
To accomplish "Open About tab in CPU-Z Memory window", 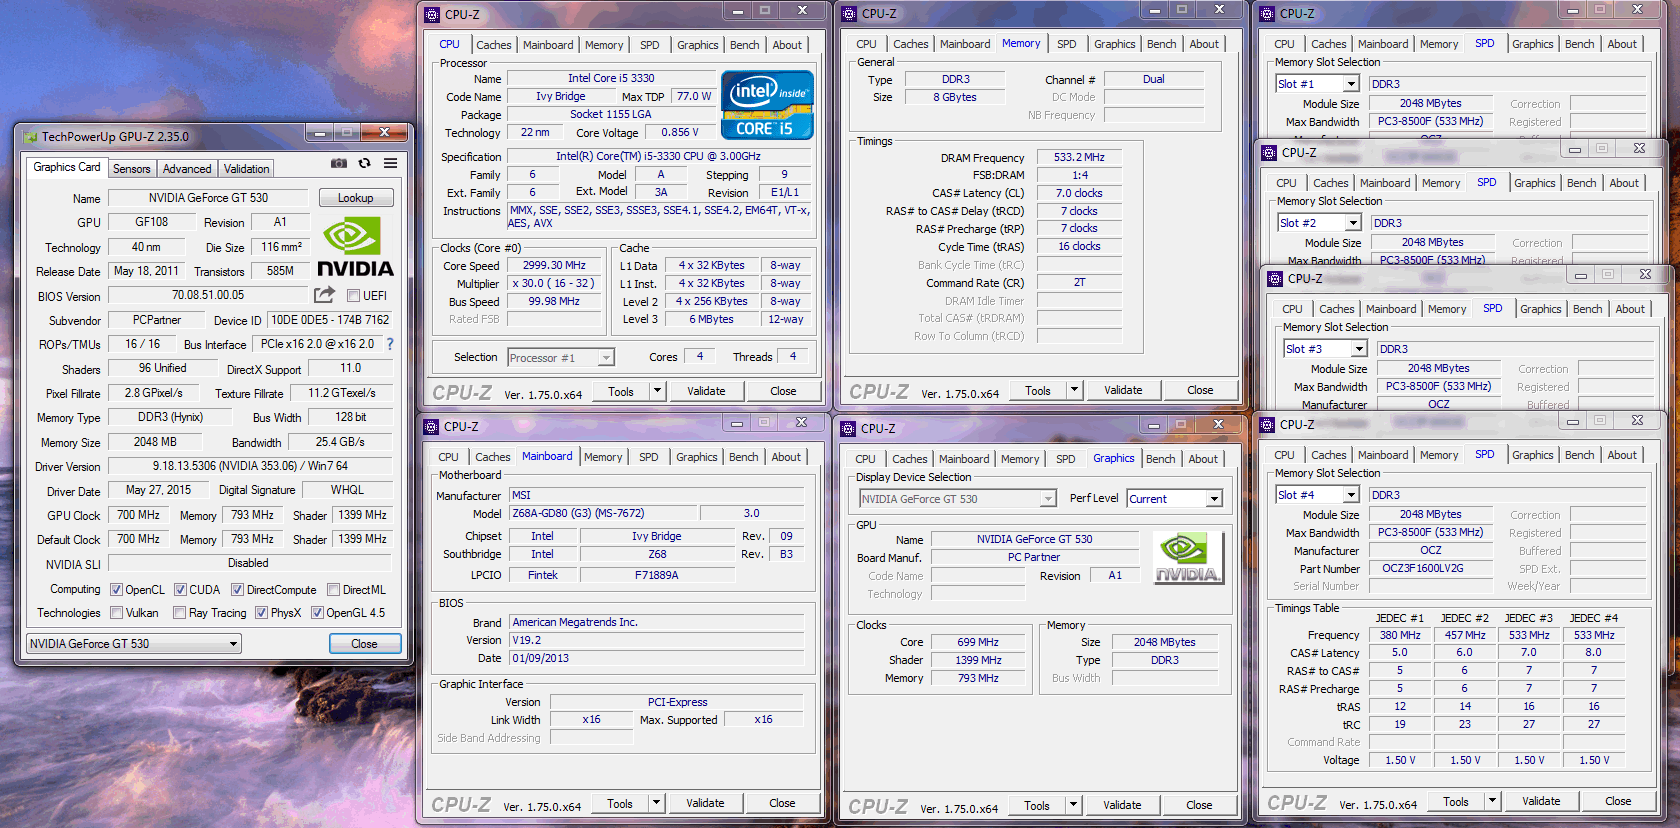I will tap(1204, 44).
